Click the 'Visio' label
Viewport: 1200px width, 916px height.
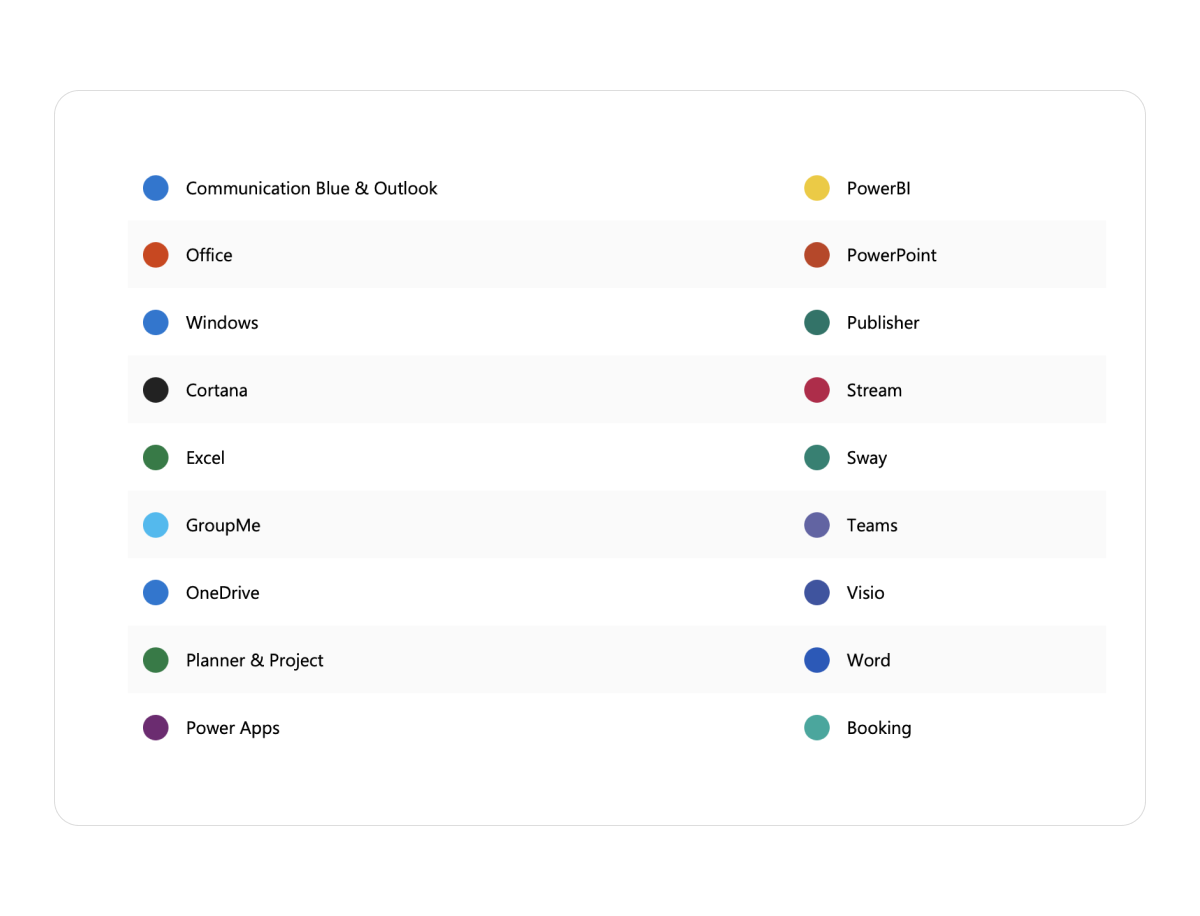click(x=866, y=593)
